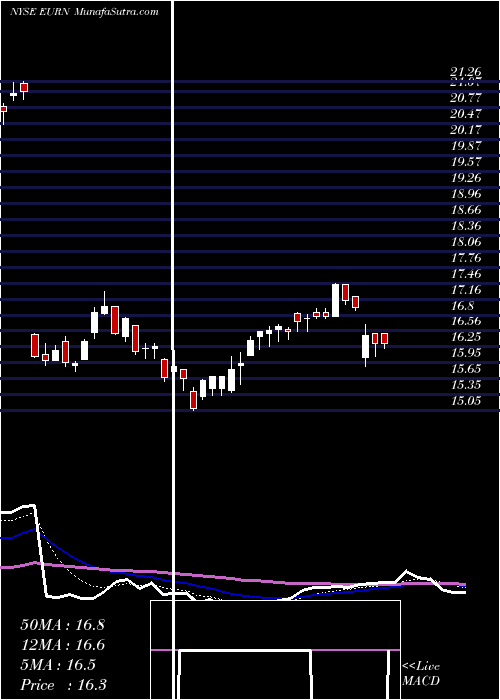Screen dimensions: 500x700
Task: Click the 18.36 price axis label
Action: [x=466, y=226]
